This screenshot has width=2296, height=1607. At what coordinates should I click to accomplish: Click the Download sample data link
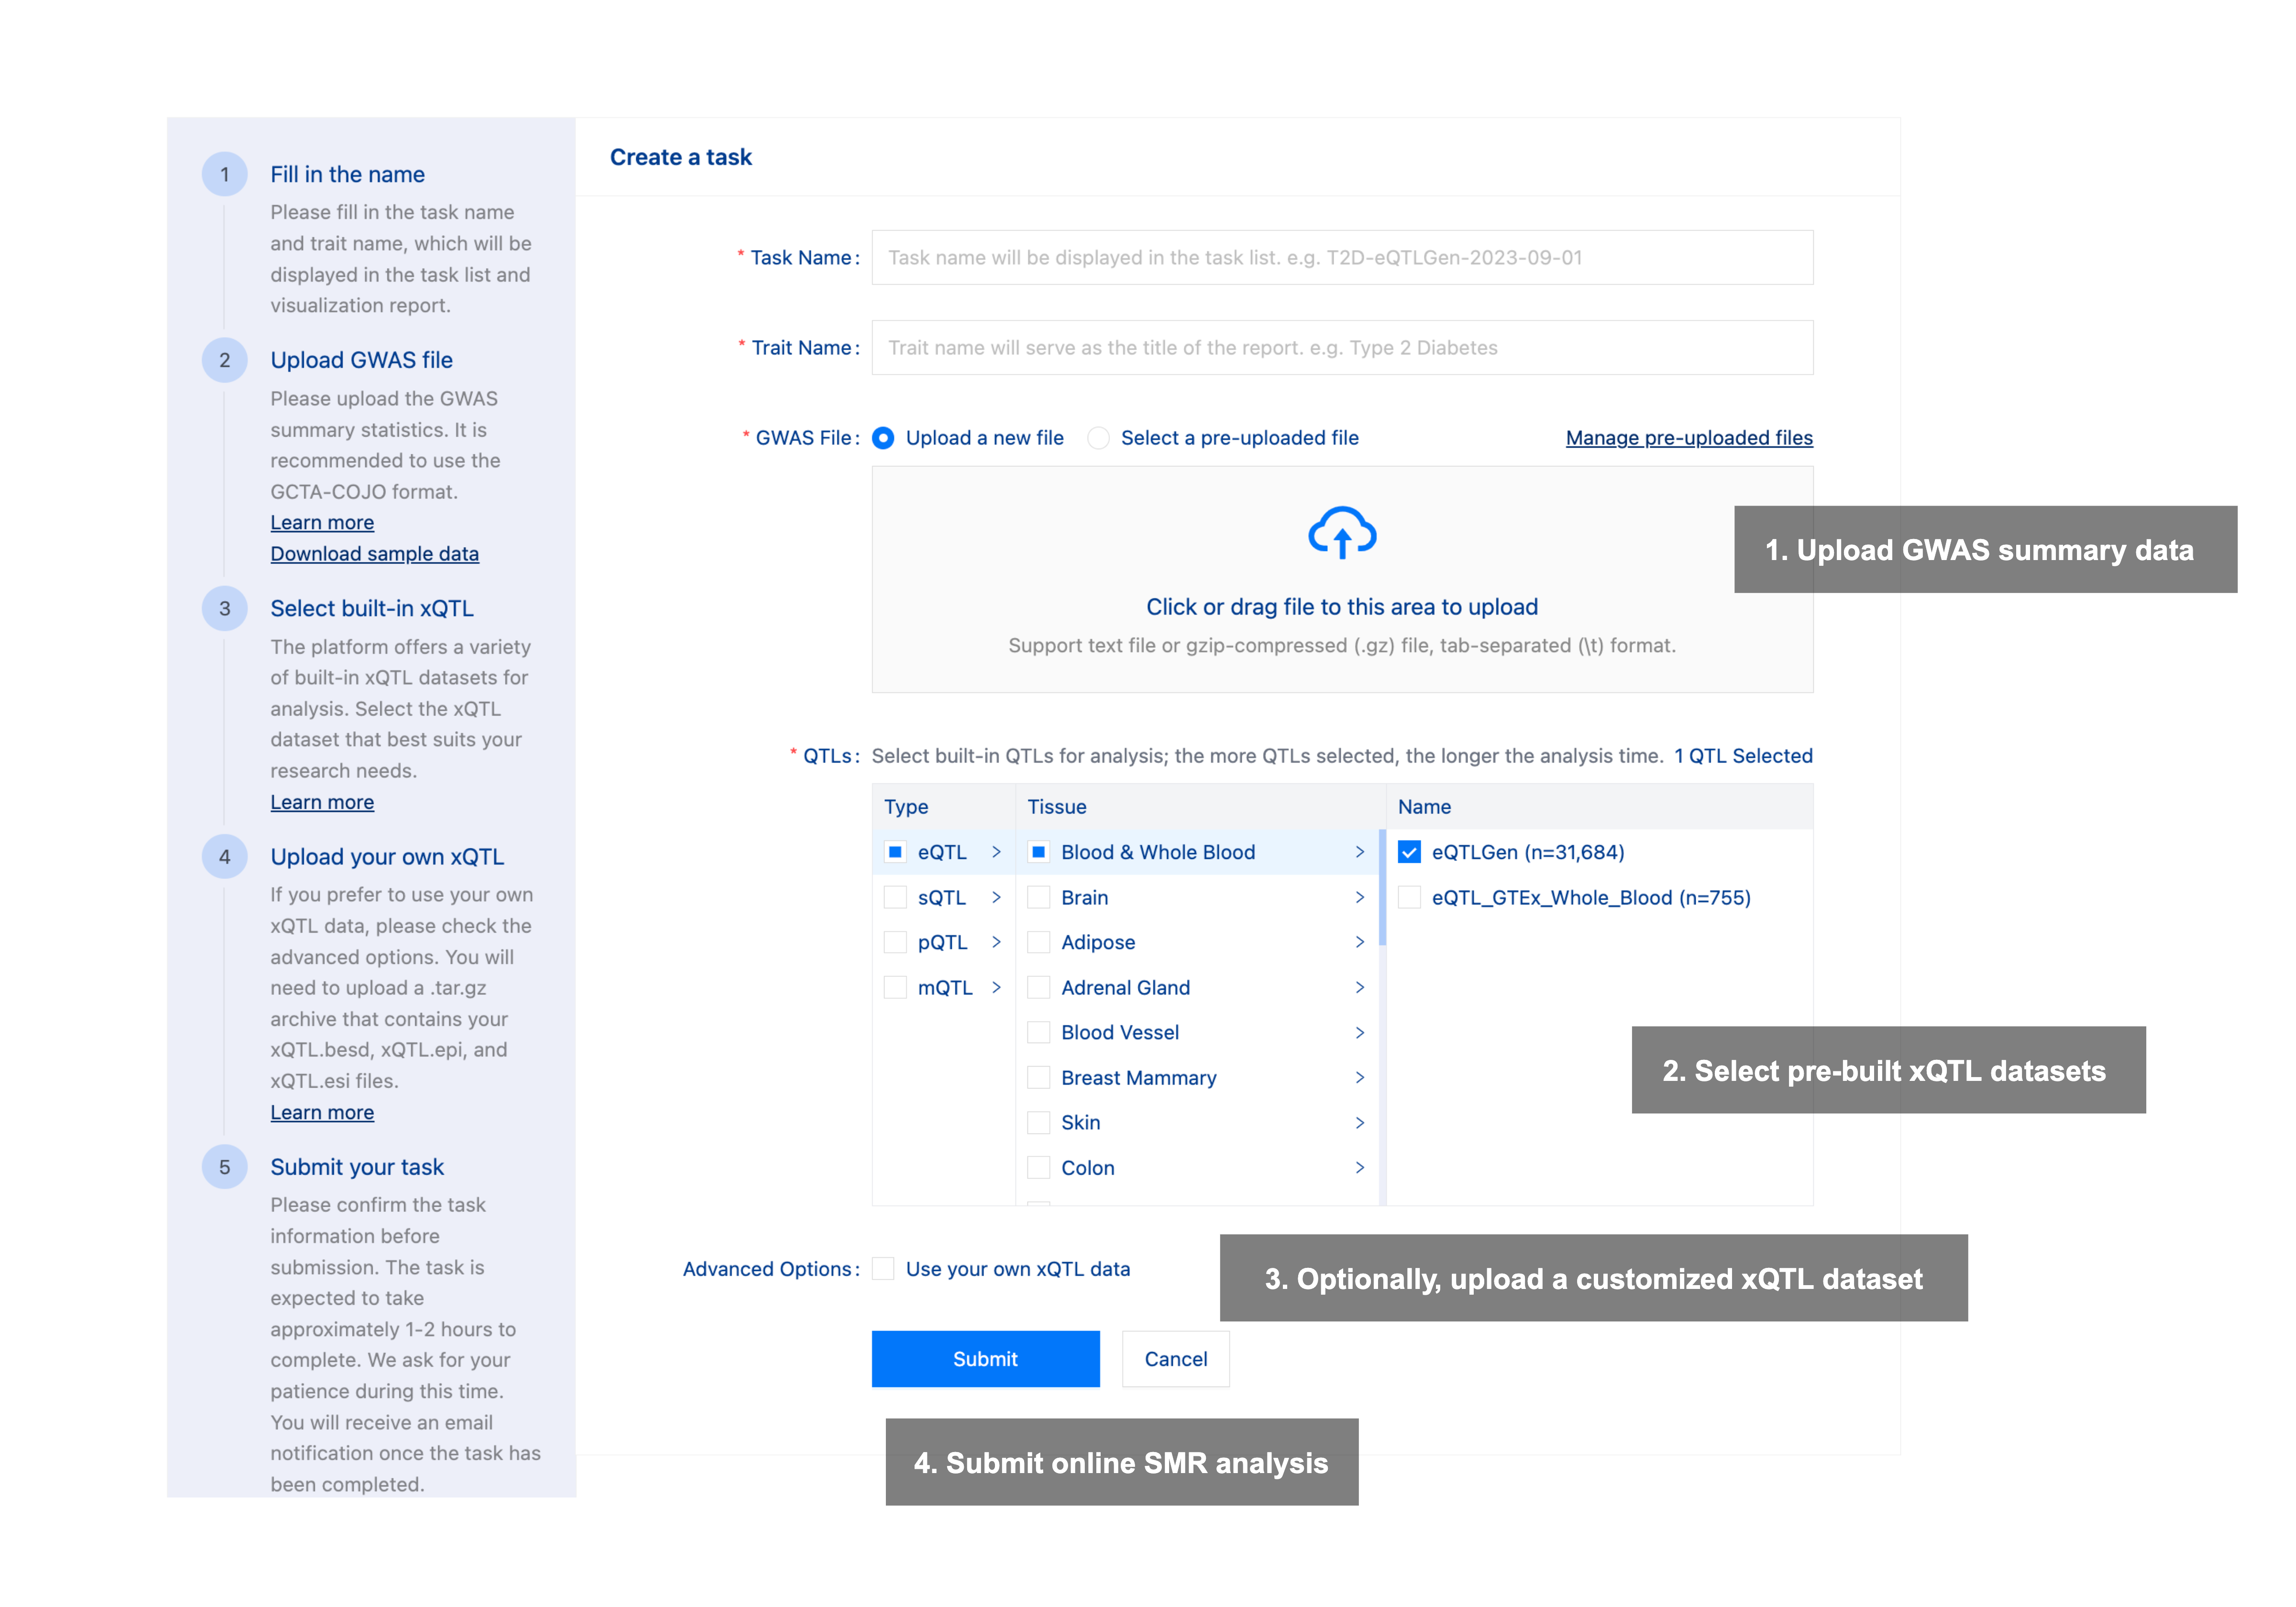pos(374,554)
